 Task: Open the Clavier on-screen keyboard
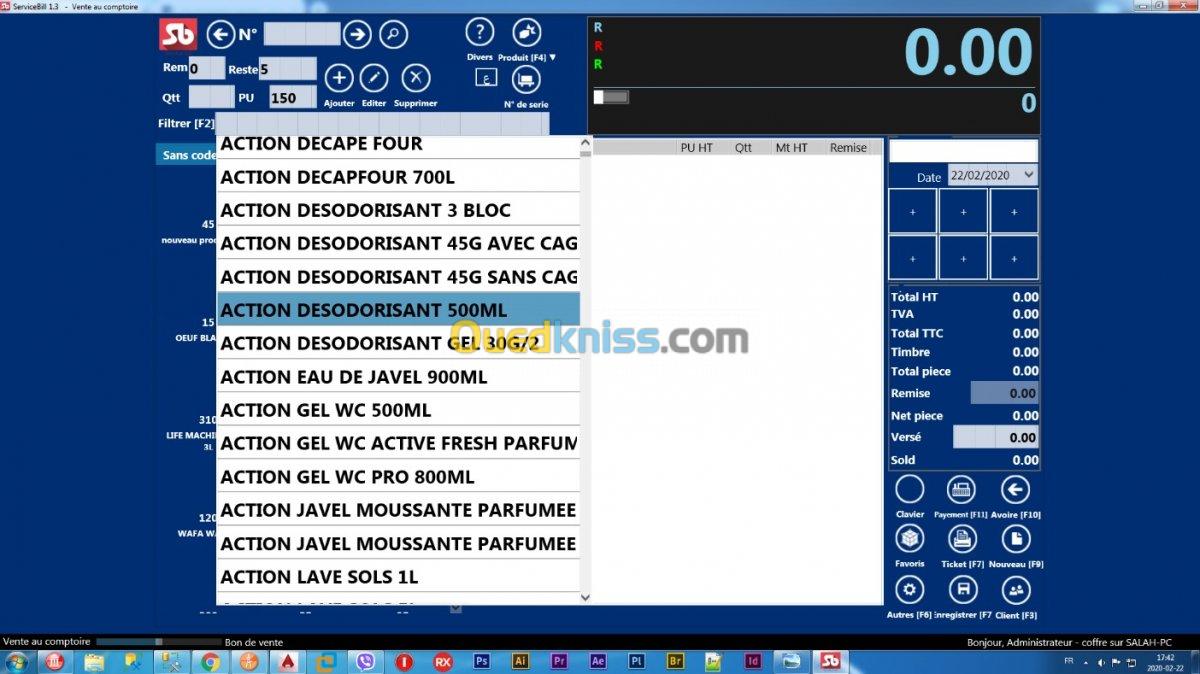910,489
